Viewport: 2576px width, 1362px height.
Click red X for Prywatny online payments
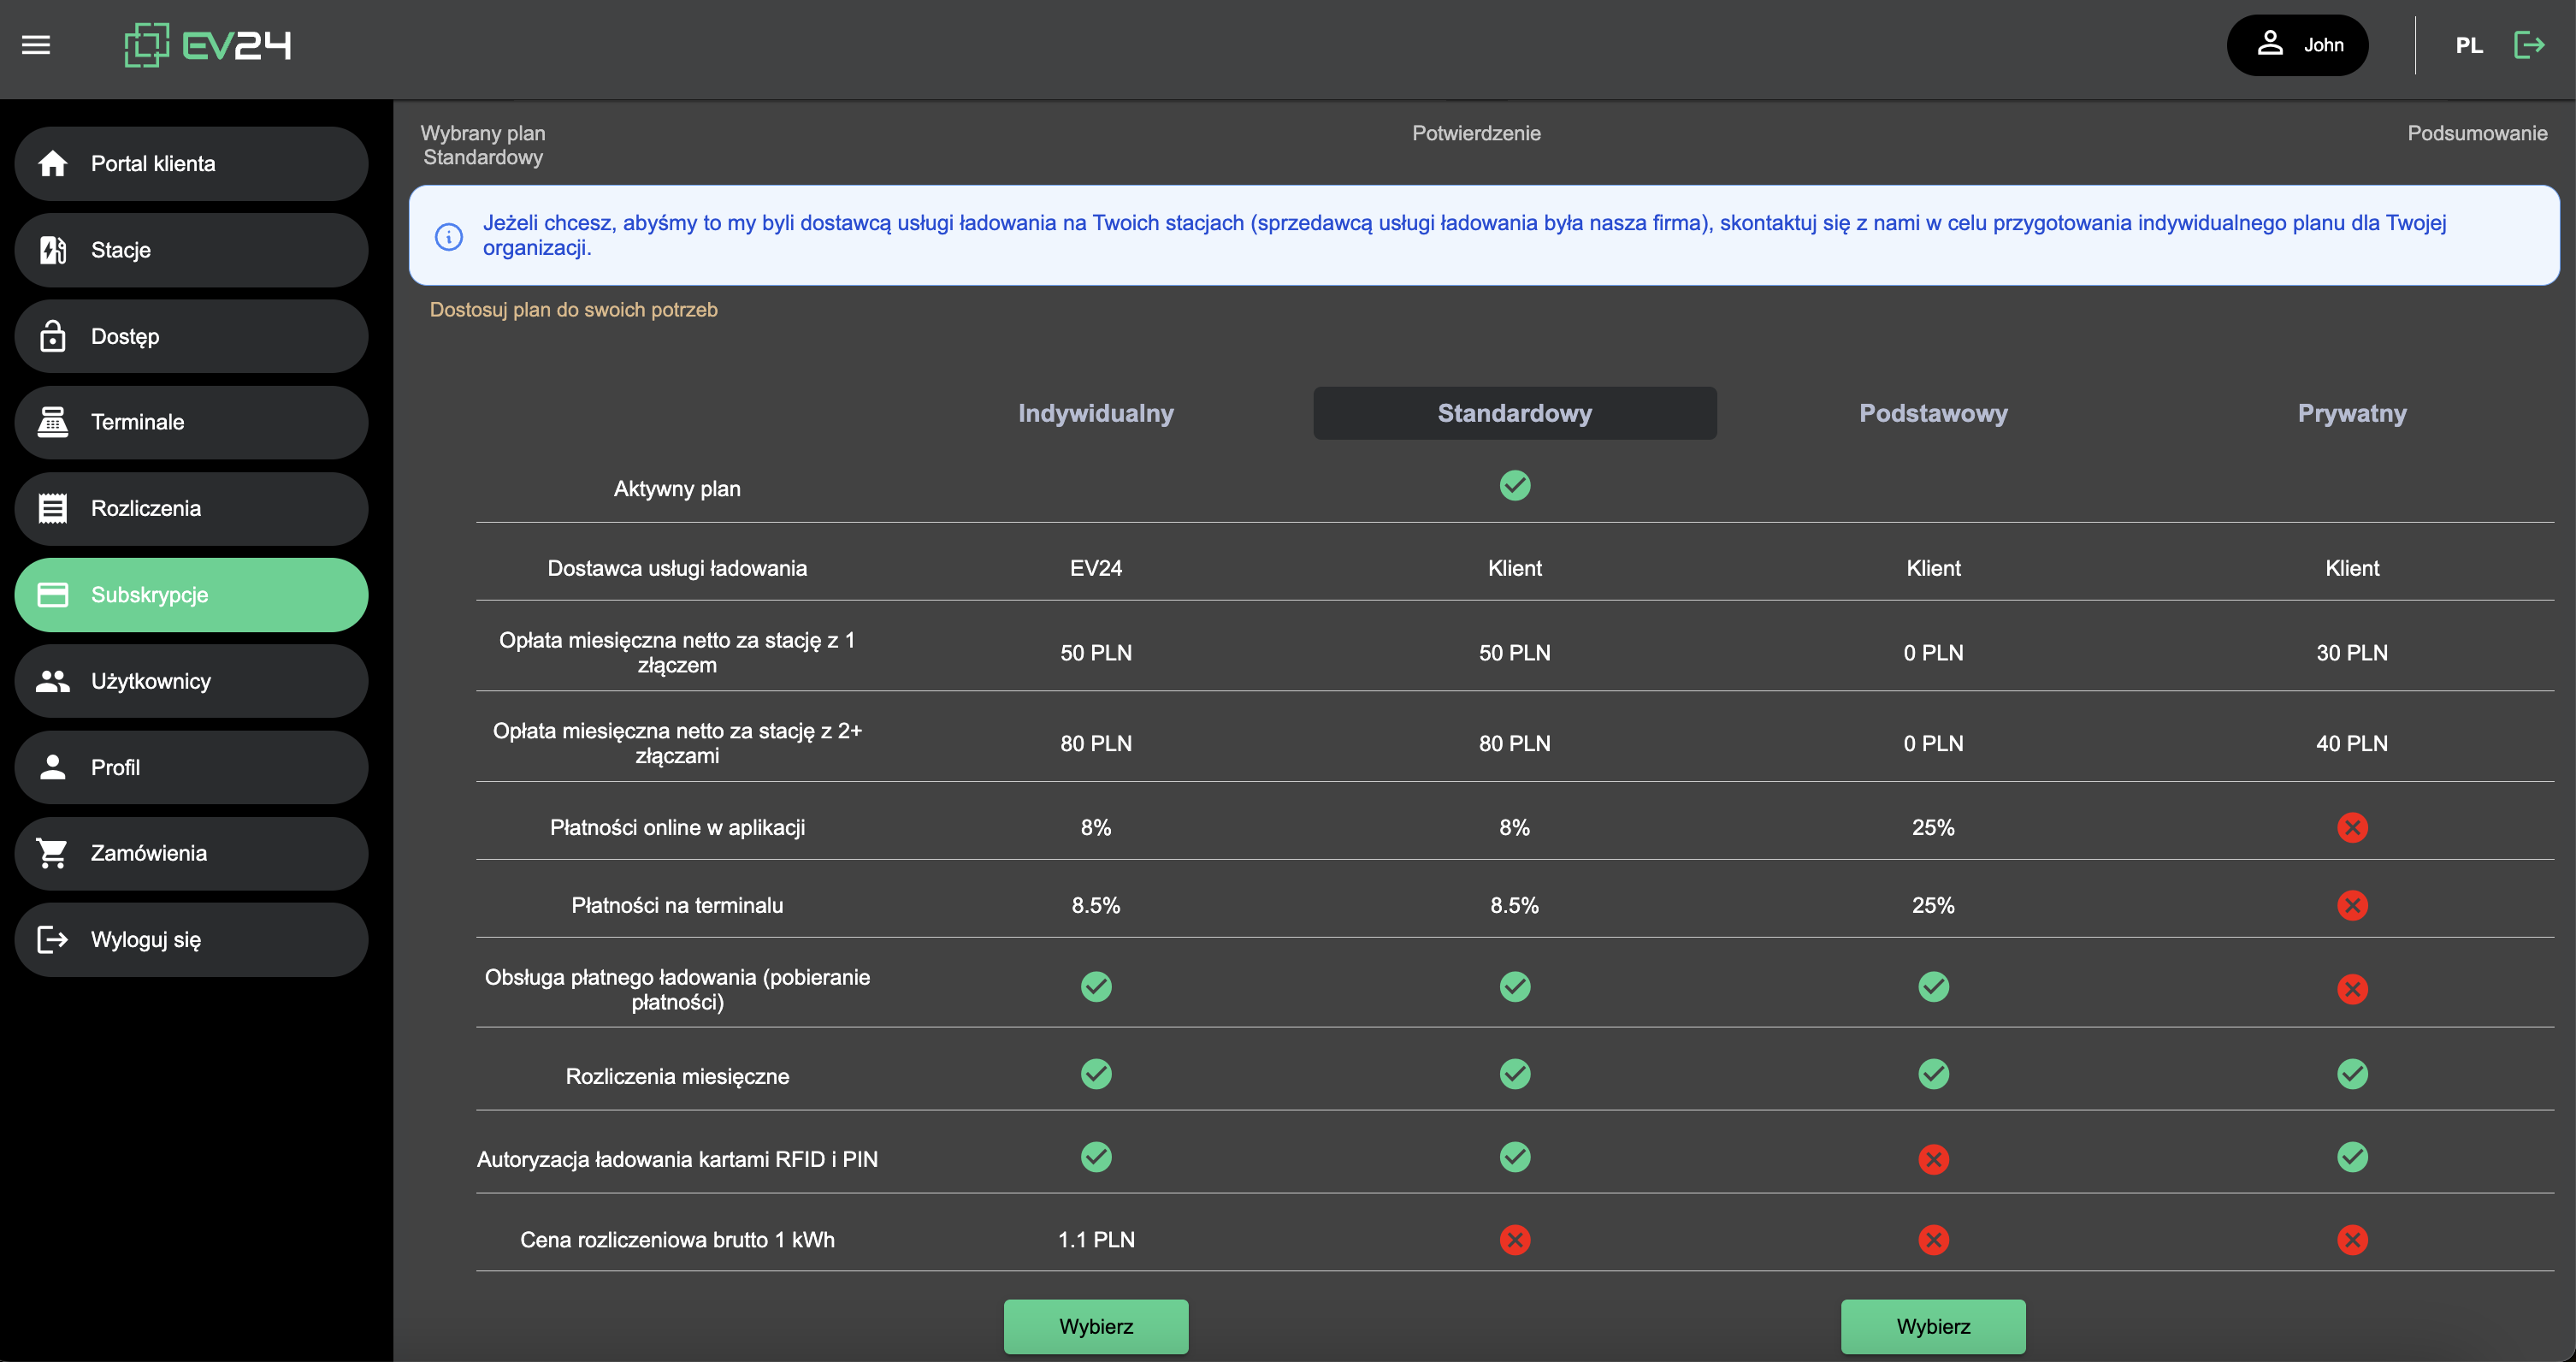[2351, 828]
